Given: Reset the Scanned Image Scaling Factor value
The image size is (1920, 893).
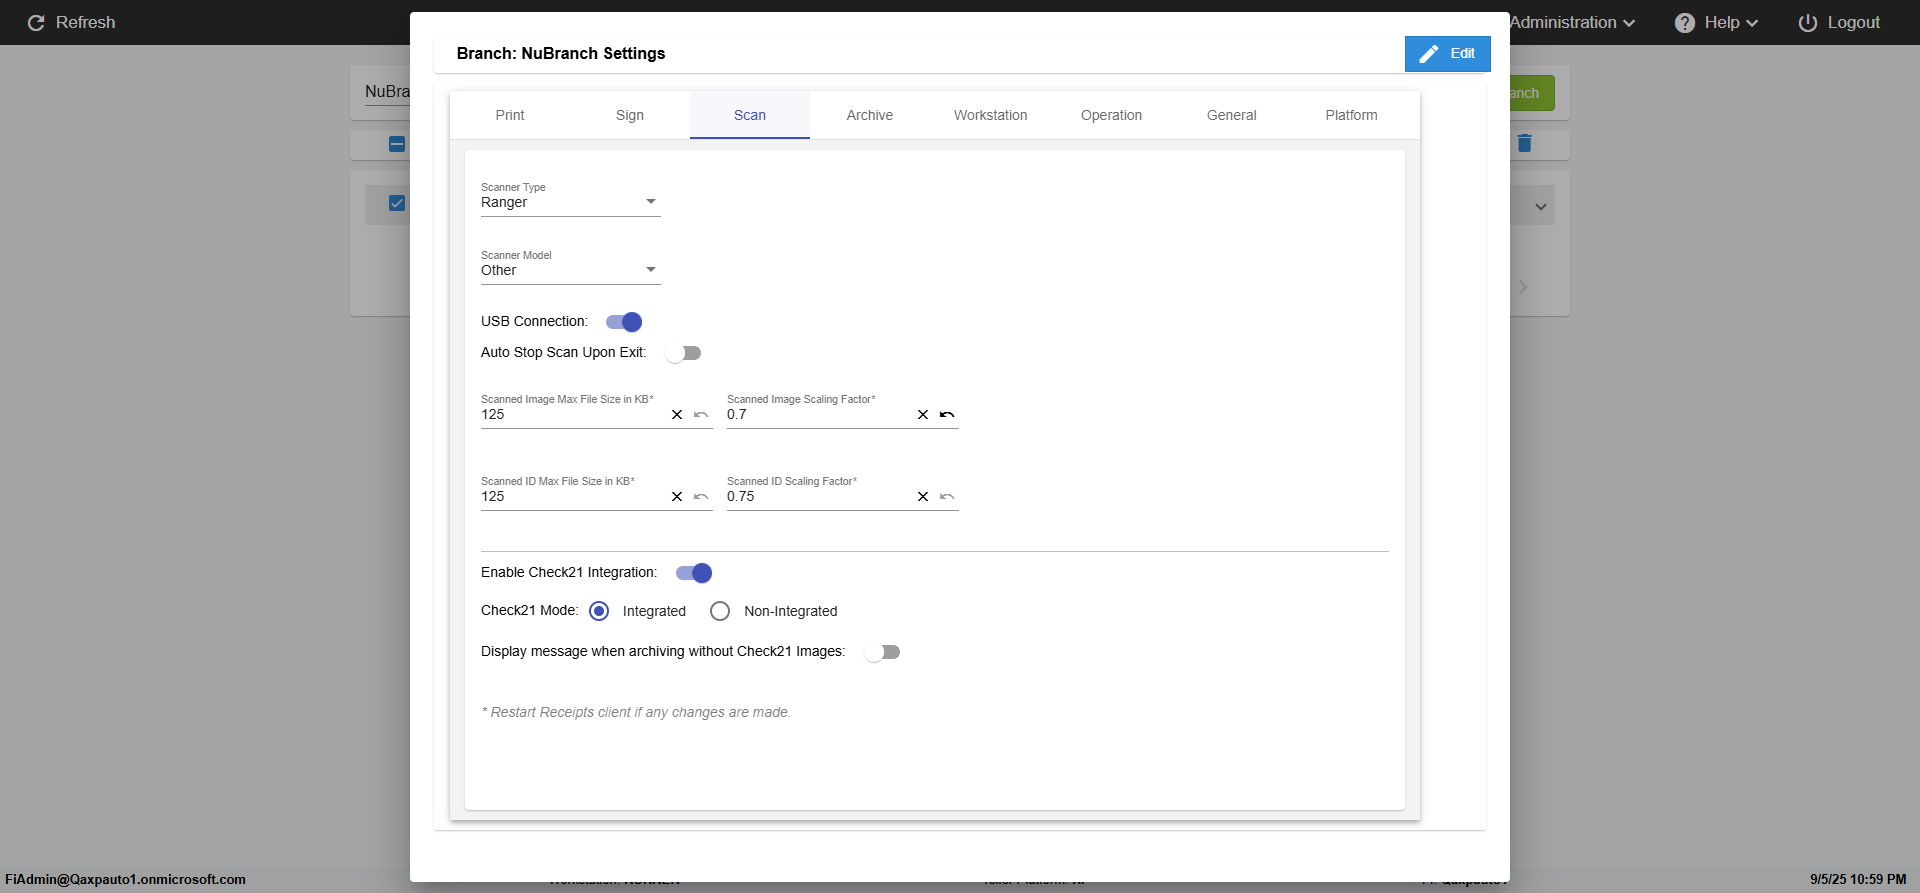Looking at the screenshot, I should pyautogui.click(x=947, y=415).
